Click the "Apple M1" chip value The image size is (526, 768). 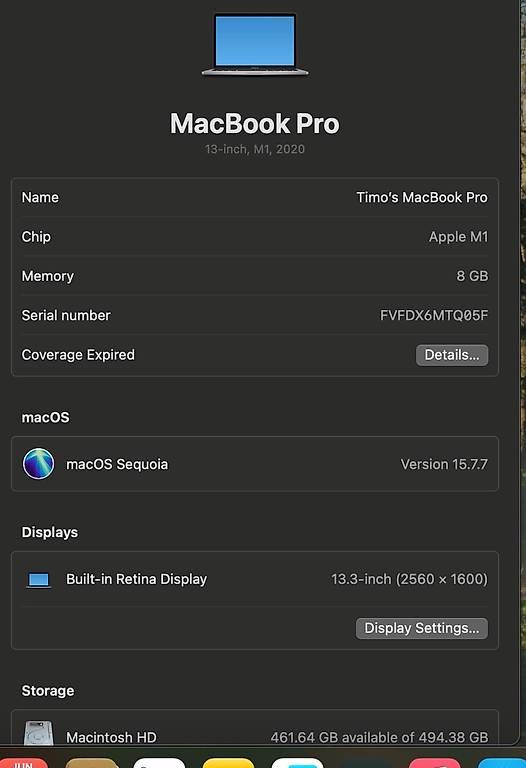pyautogui.click(x=458, y=237)
